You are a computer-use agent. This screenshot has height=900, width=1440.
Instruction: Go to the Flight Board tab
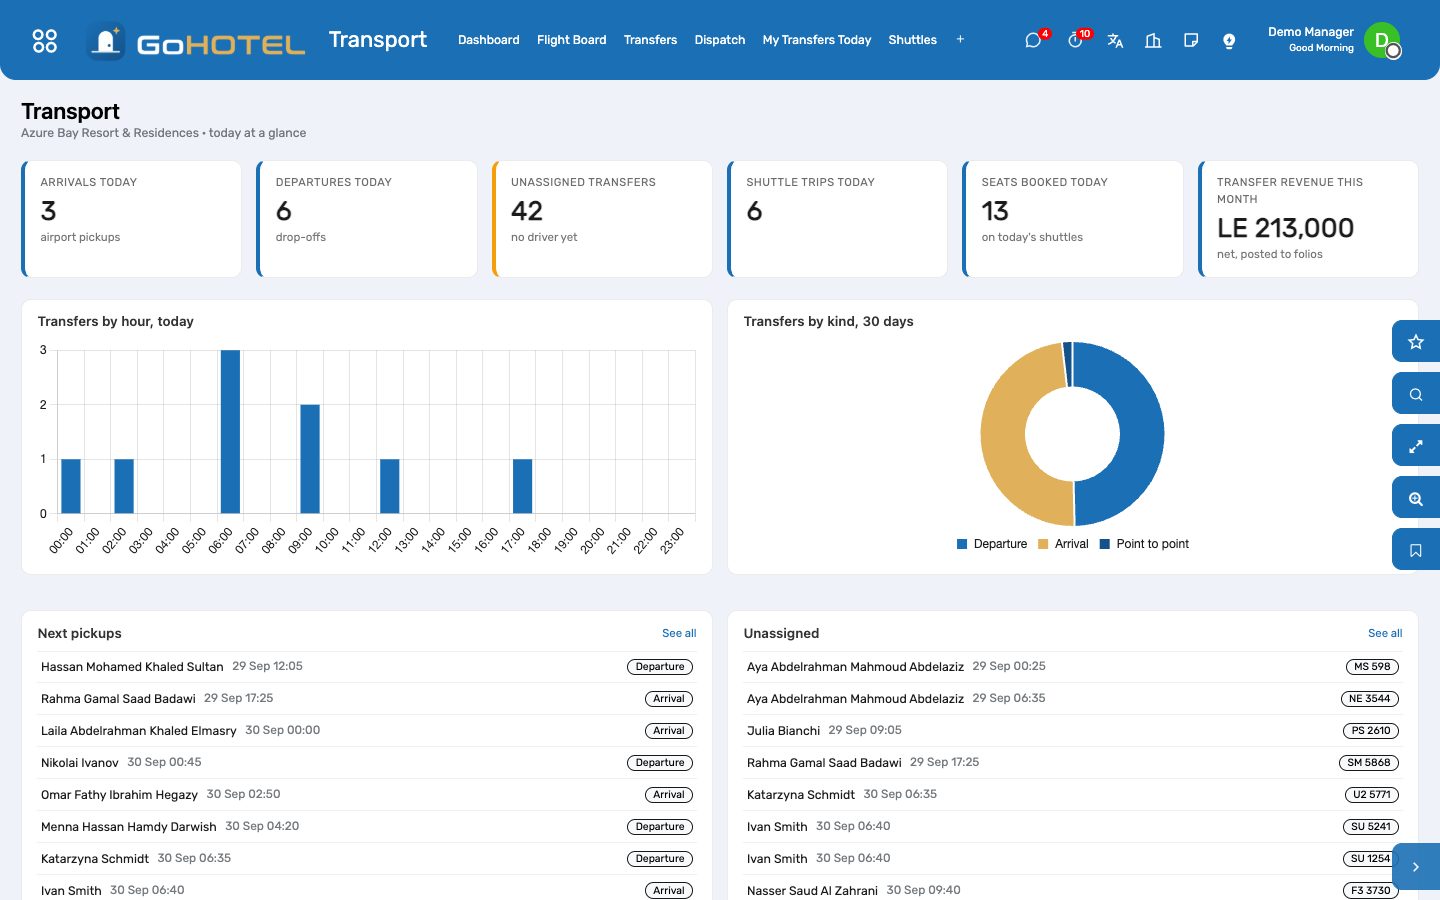(572, 40)
